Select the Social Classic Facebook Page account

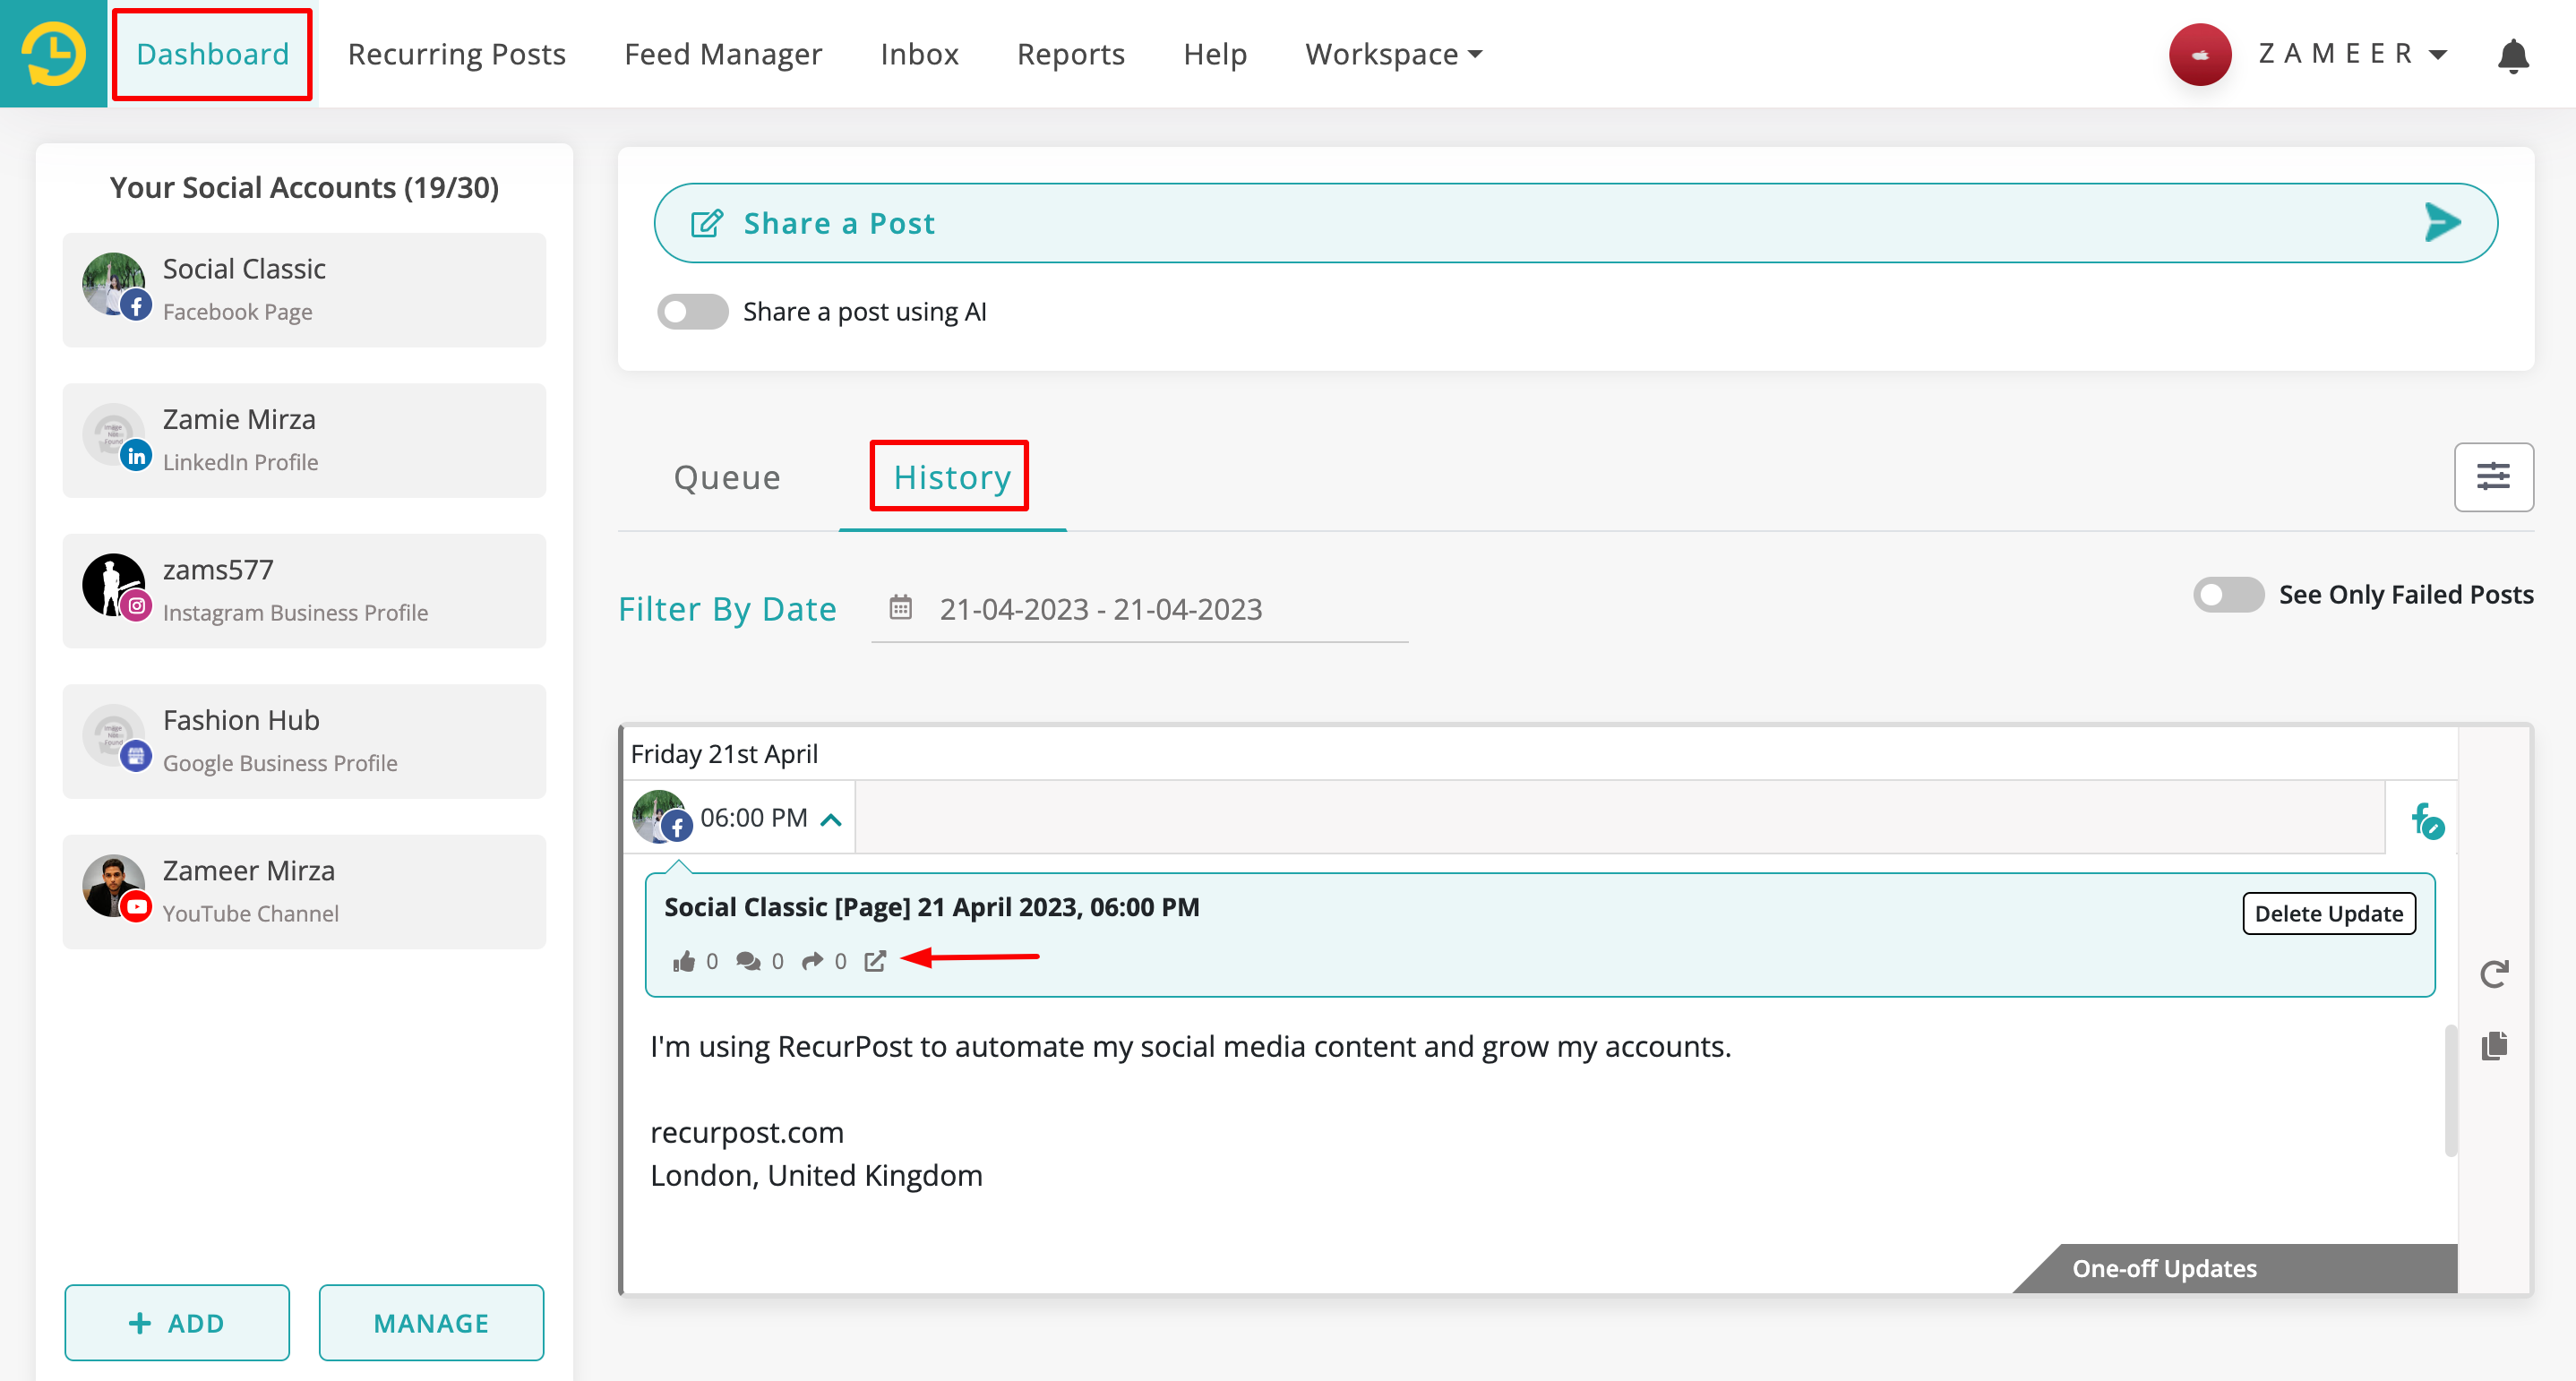[x=304, y=290]
